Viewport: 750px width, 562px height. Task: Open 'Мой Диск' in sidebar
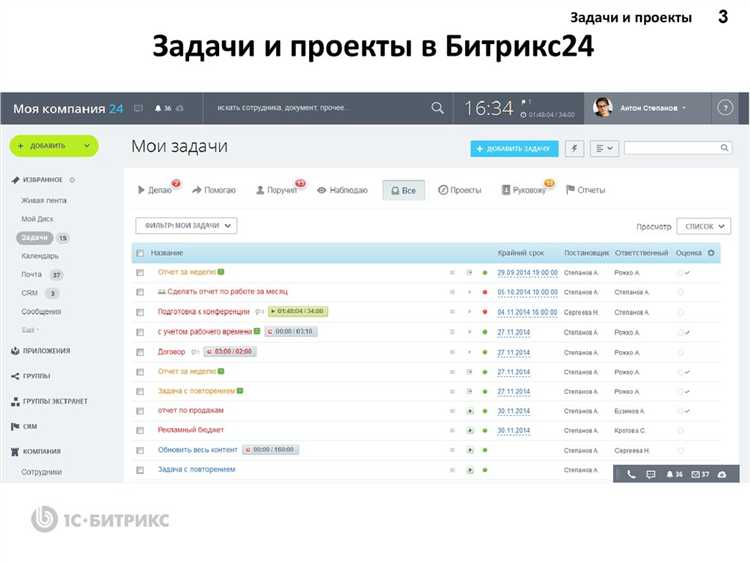click(x=37, y=219)
